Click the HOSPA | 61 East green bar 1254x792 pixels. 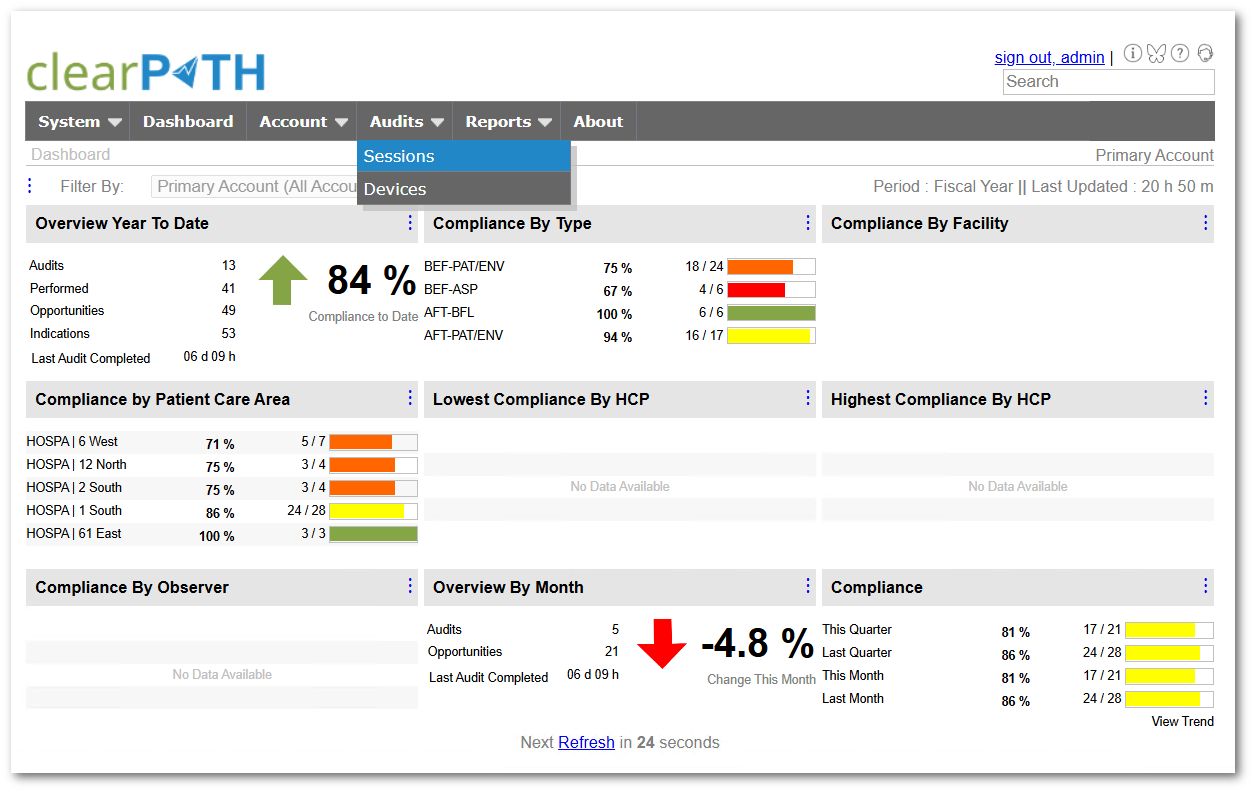[373, 535]
